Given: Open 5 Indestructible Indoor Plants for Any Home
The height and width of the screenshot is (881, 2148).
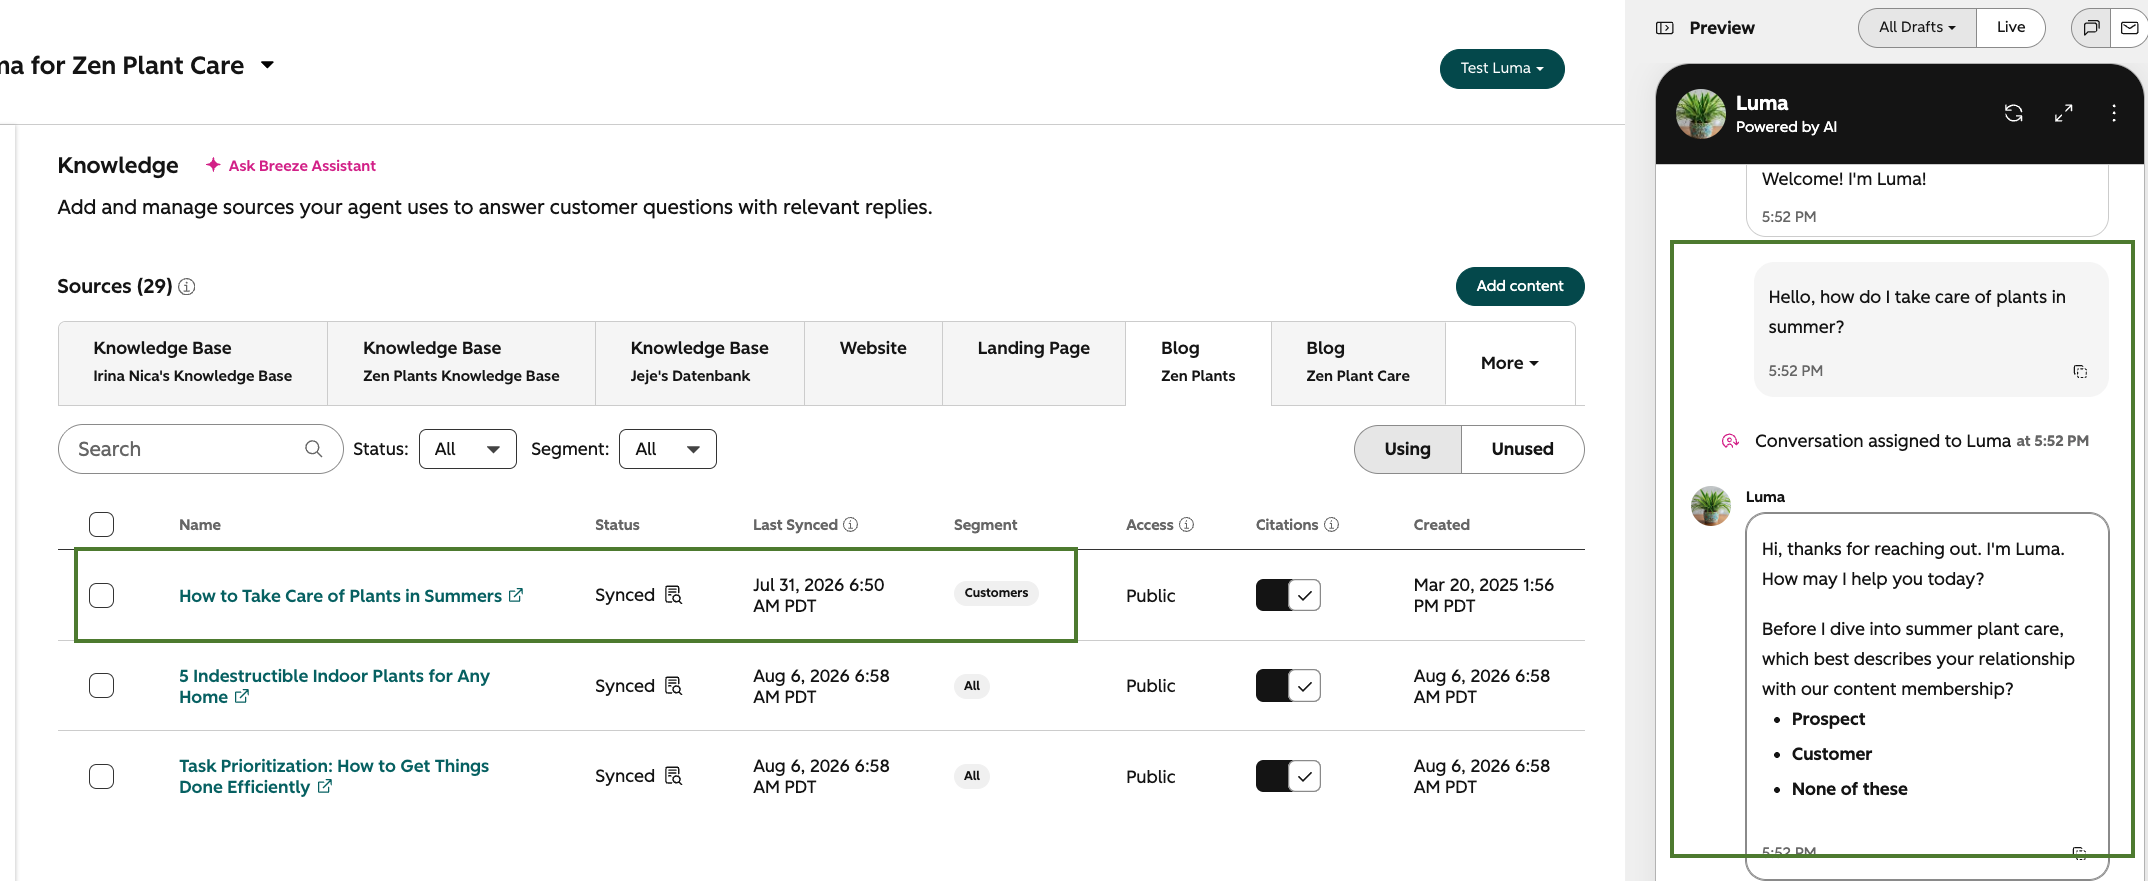Looking at the screenshot, I should pyautogui.click(x=334, y=686).
